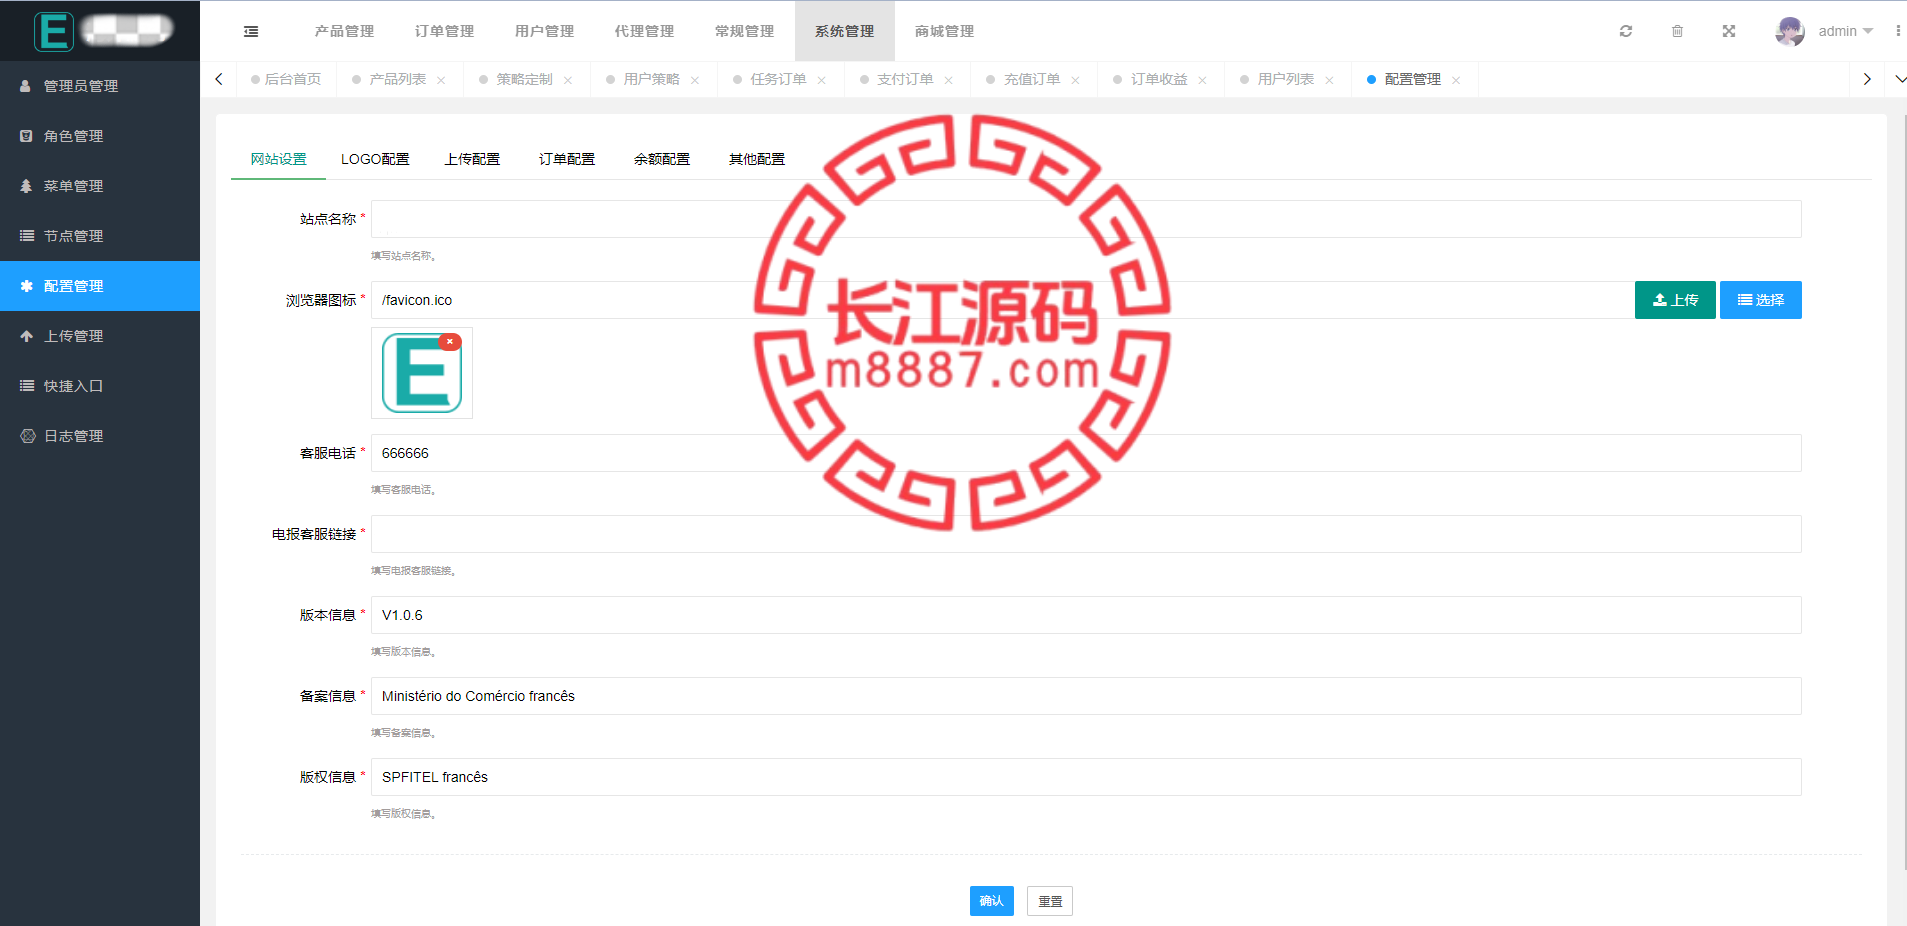Click the 重置 reset button
Viewport: 1907px width, 926px height.
click(1050, 901)
